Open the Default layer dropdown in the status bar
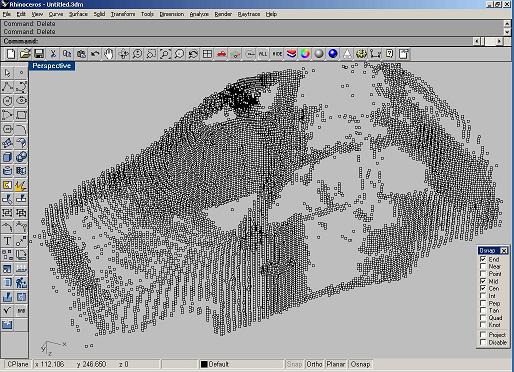 (241, 364)
